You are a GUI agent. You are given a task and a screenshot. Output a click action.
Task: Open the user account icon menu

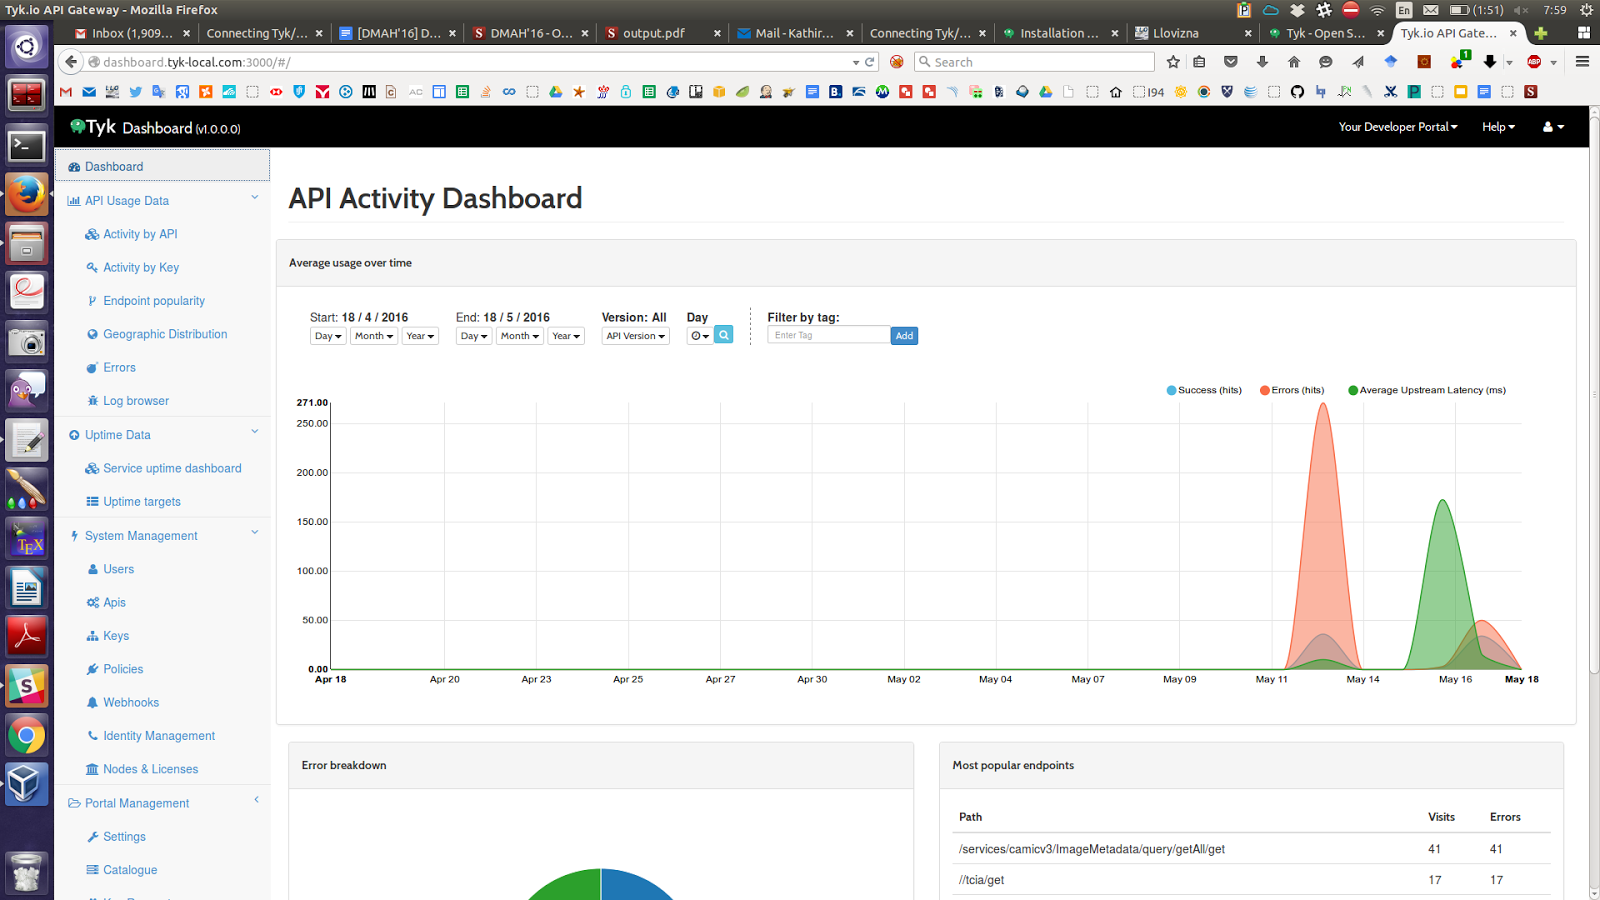[x=1553, y=127]
